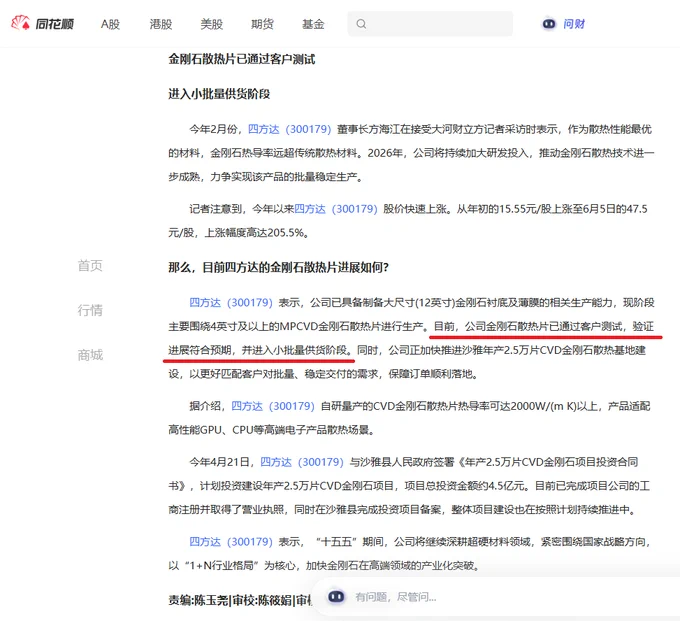Click heading 进入小批量供货阶段
The width and height of the screenshot is (680, 621).
pyautogui.click(x=219, y=94)
